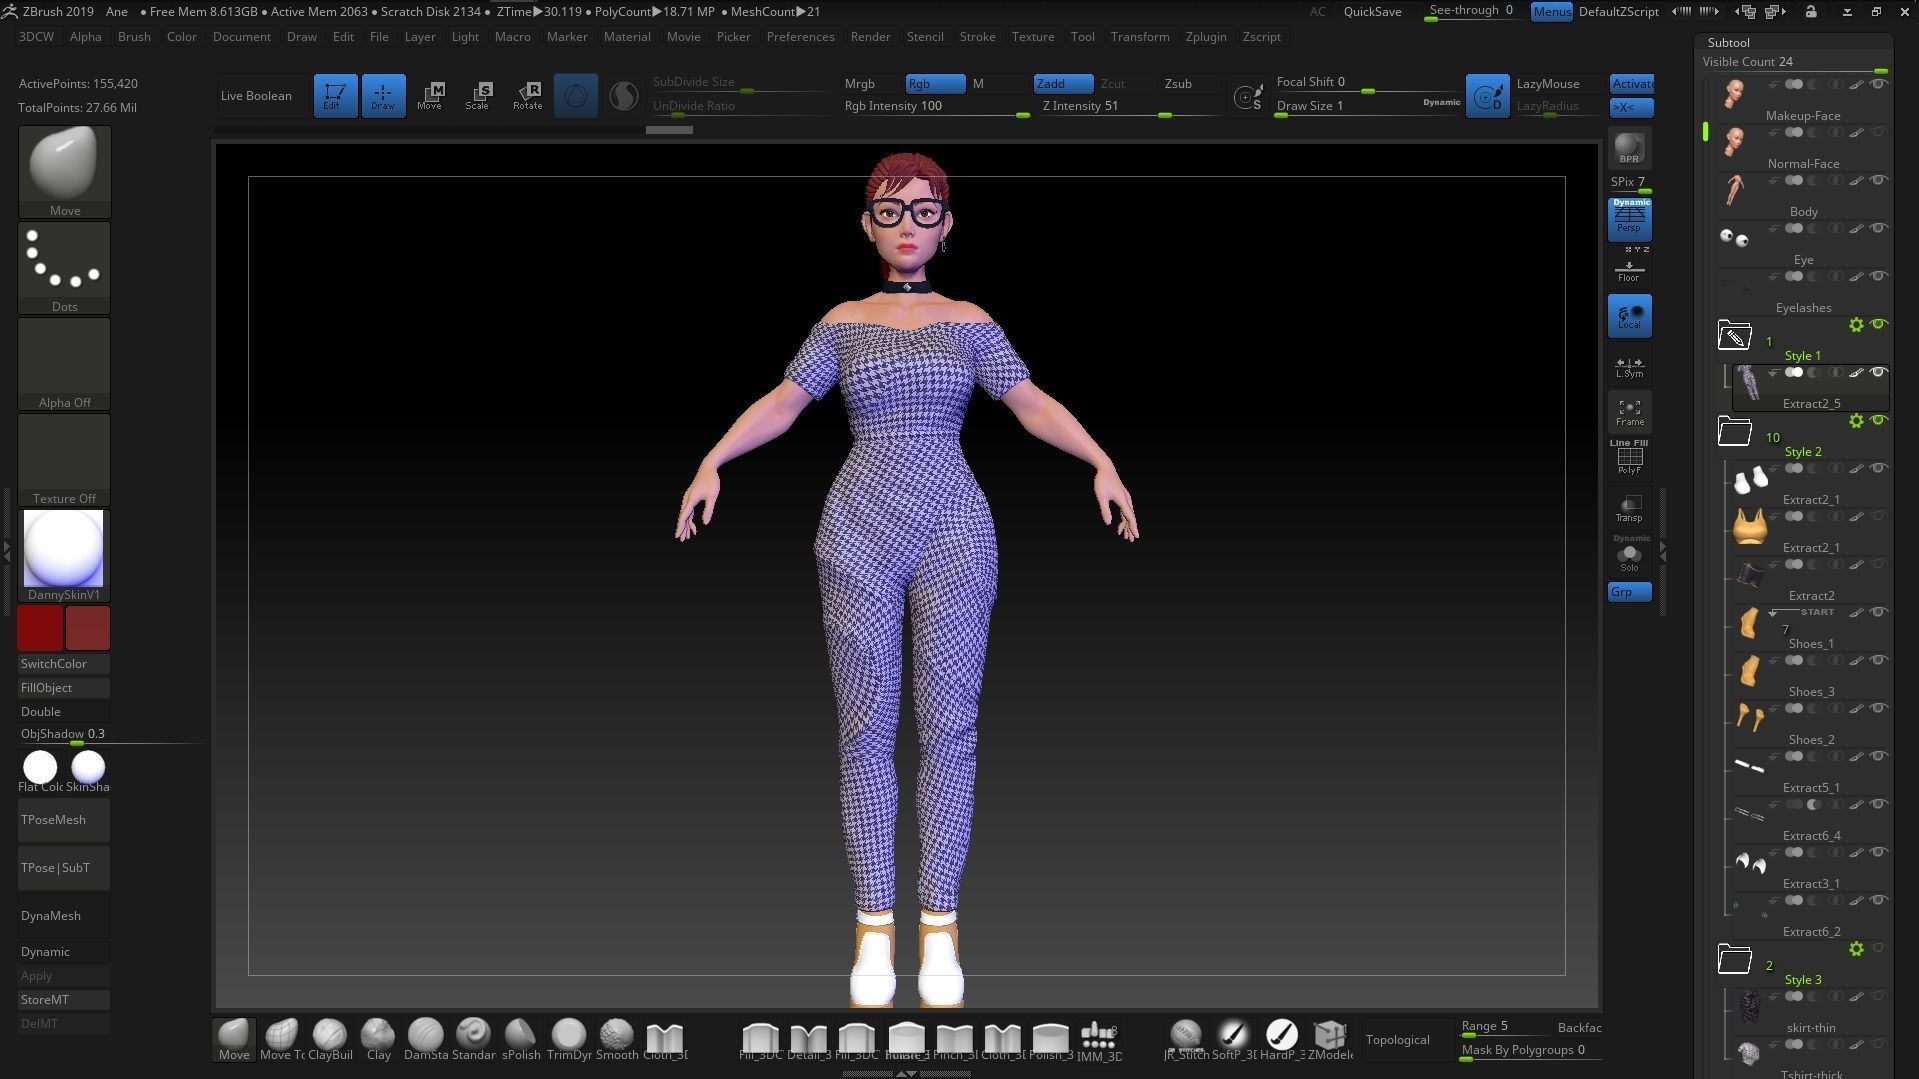The height and width of the screenshot is (1079, 1919).
Task: Click the TPoseMesh button
Action: 64,820
